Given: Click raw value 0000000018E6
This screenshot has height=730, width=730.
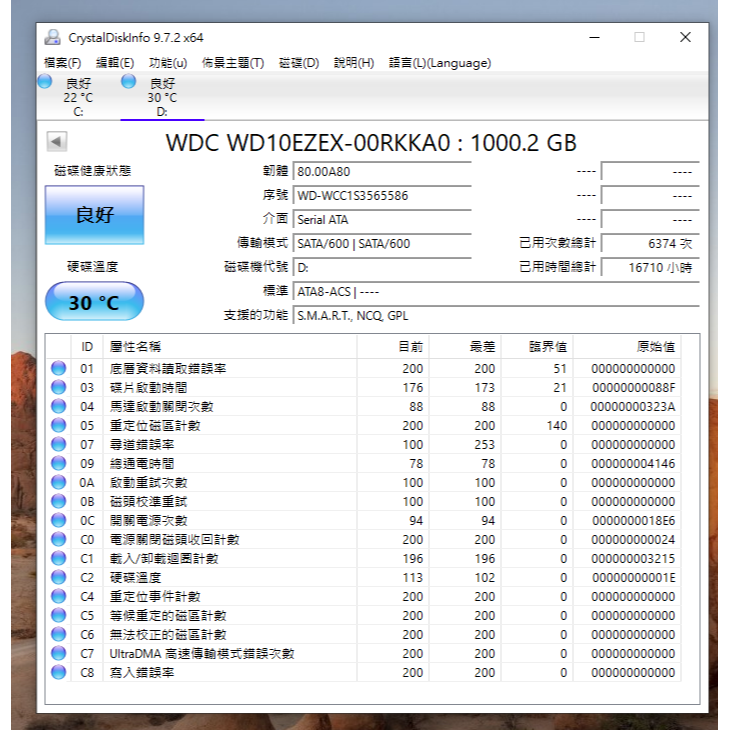Looking at the screenshot, I should point(634,520).
